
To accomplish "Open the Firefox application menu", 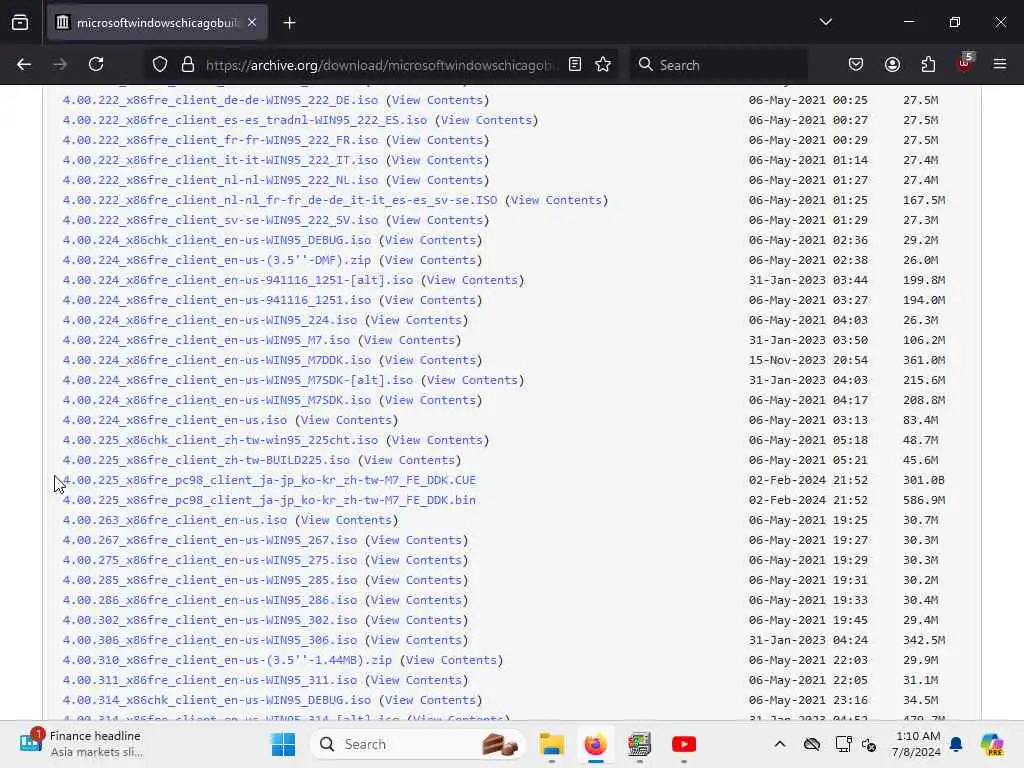I will click(1000, 65).
